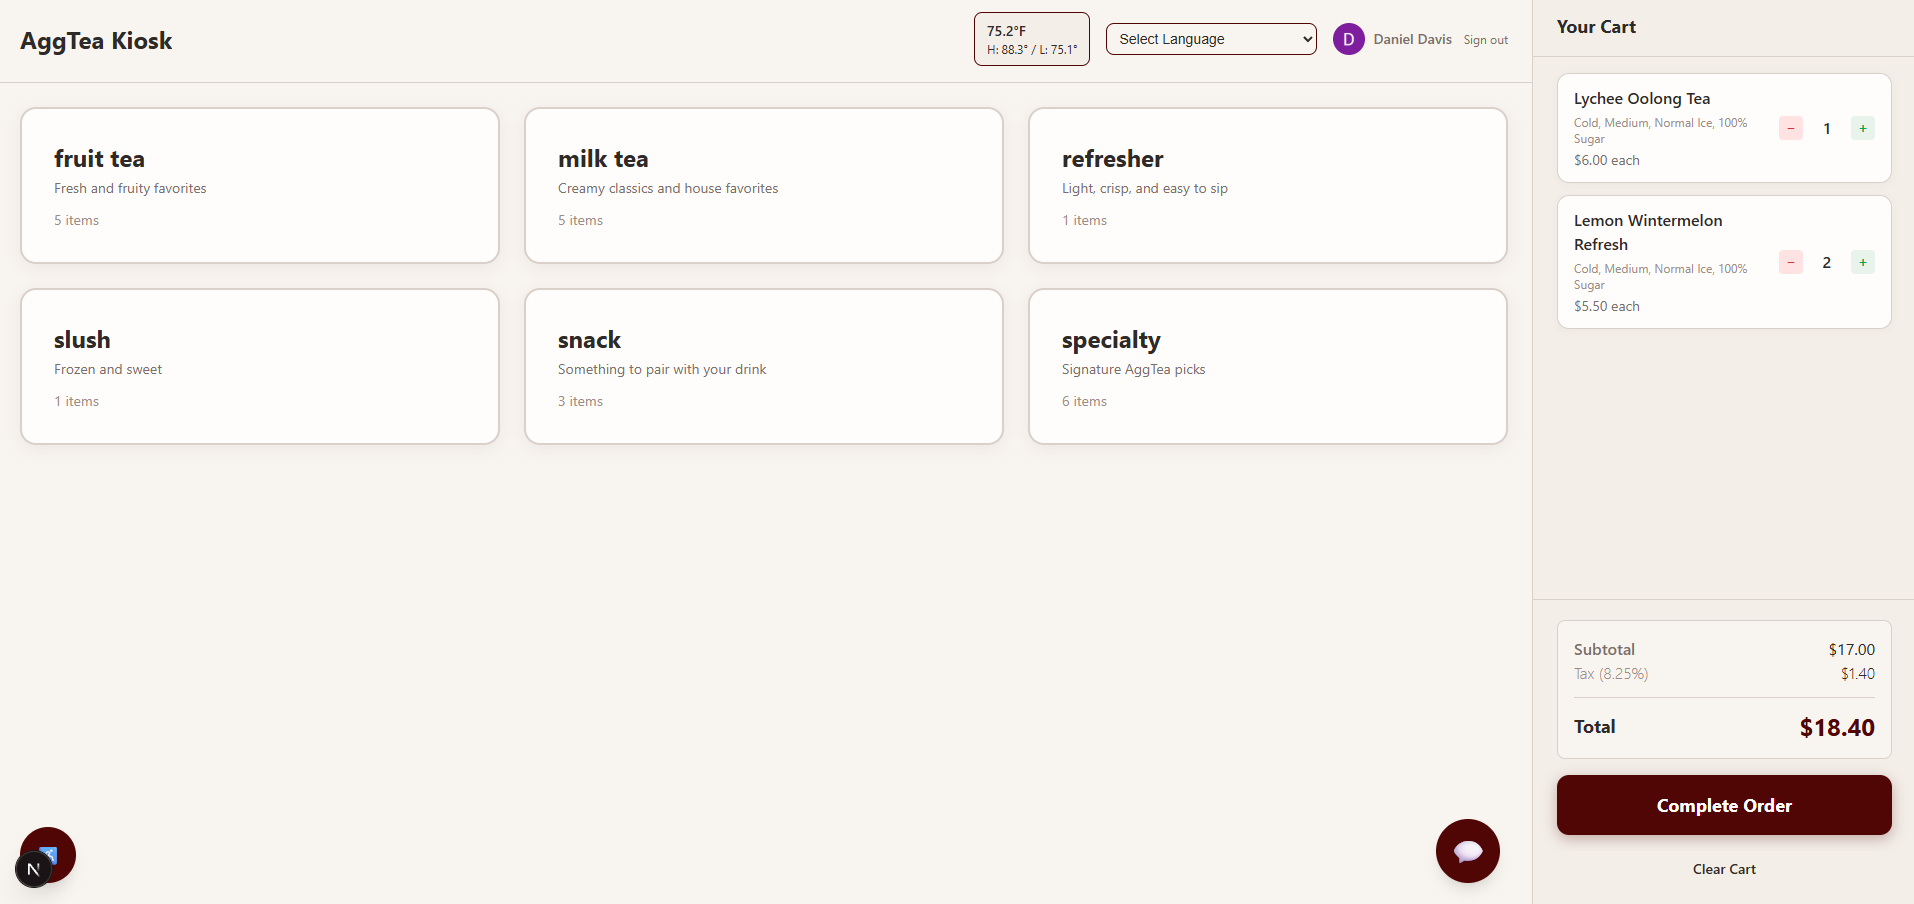Open the accessibility options button

tap(55, 848)
